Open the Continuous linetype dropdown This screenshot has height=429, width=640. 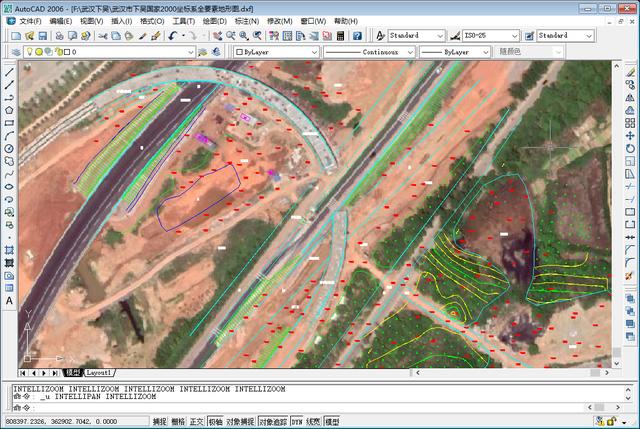coord(369,52)
